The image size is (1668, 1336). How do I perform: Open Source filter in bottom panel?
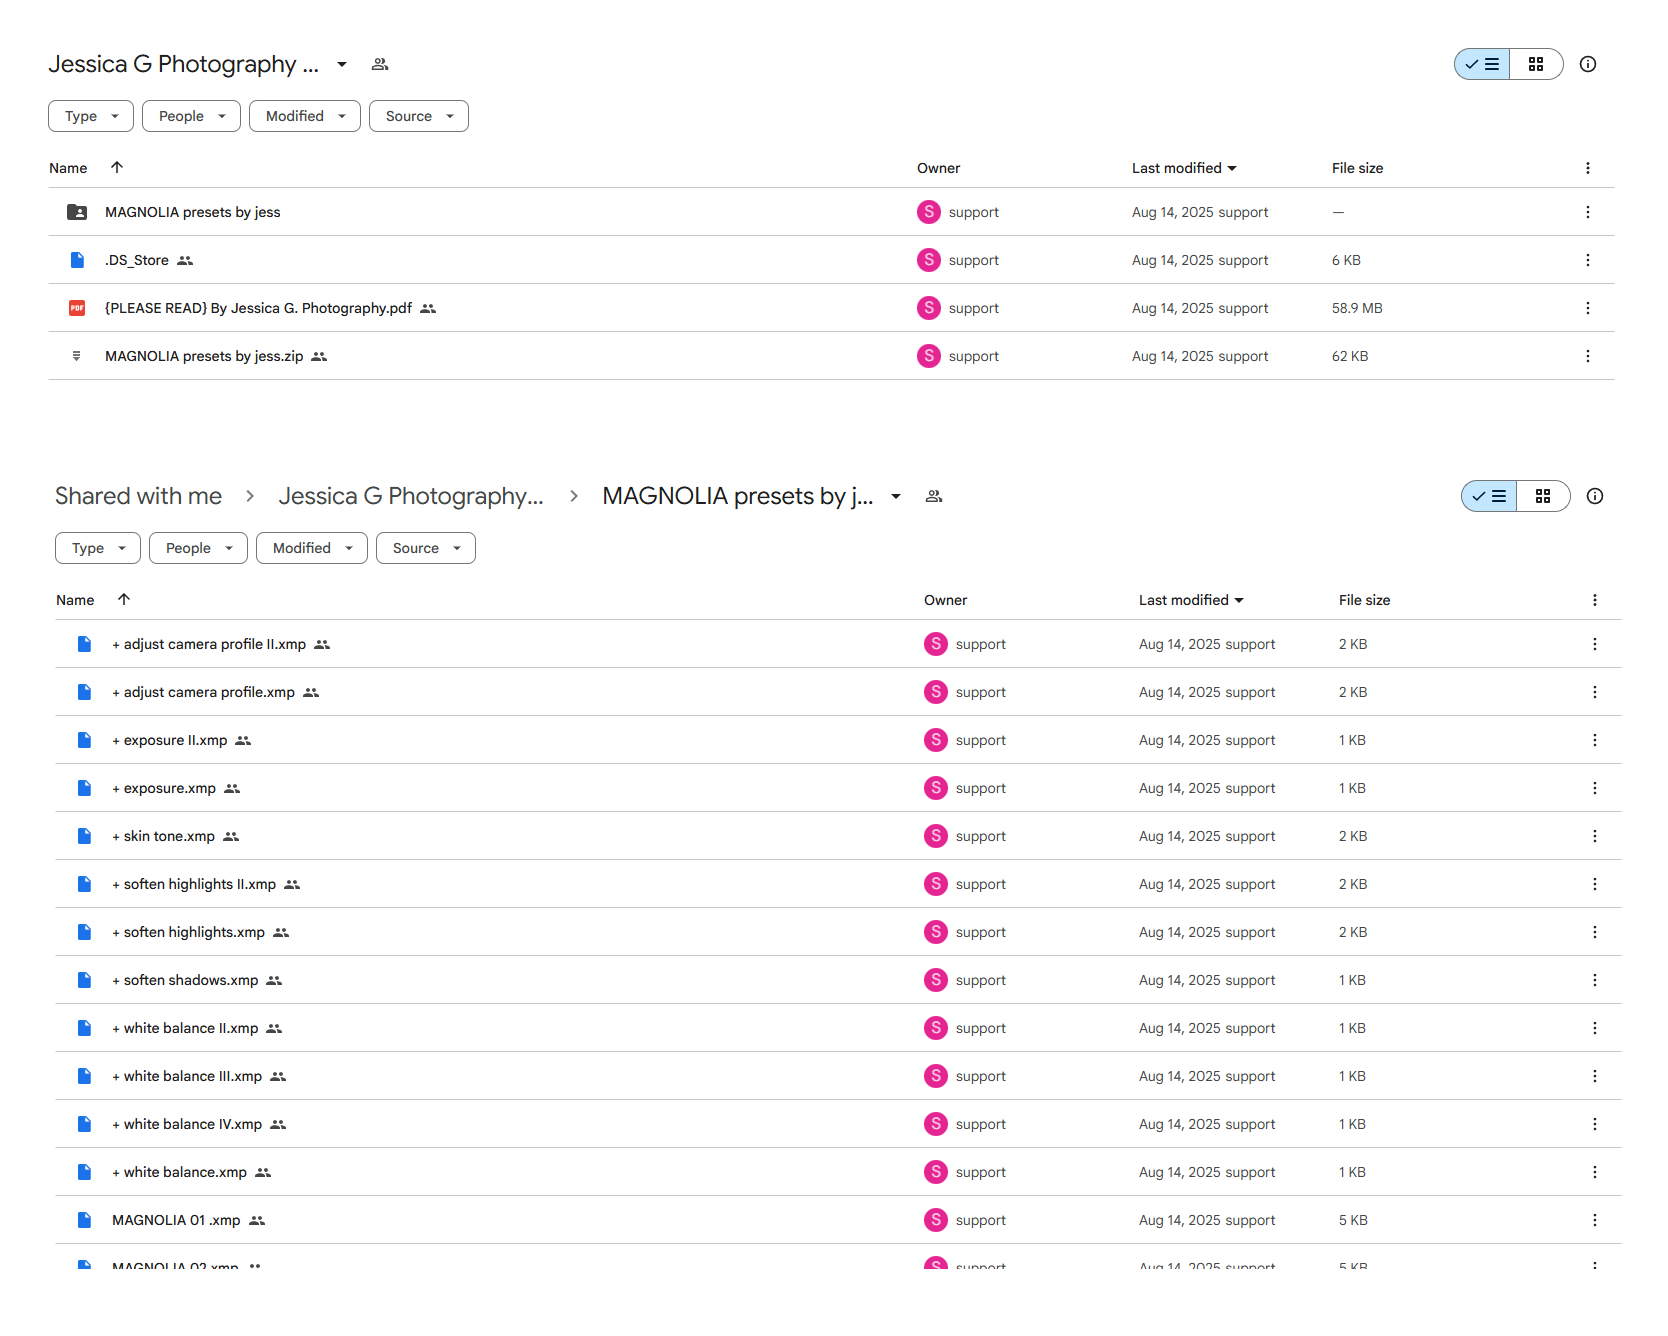pyautogui.click(x=426, y=548)
